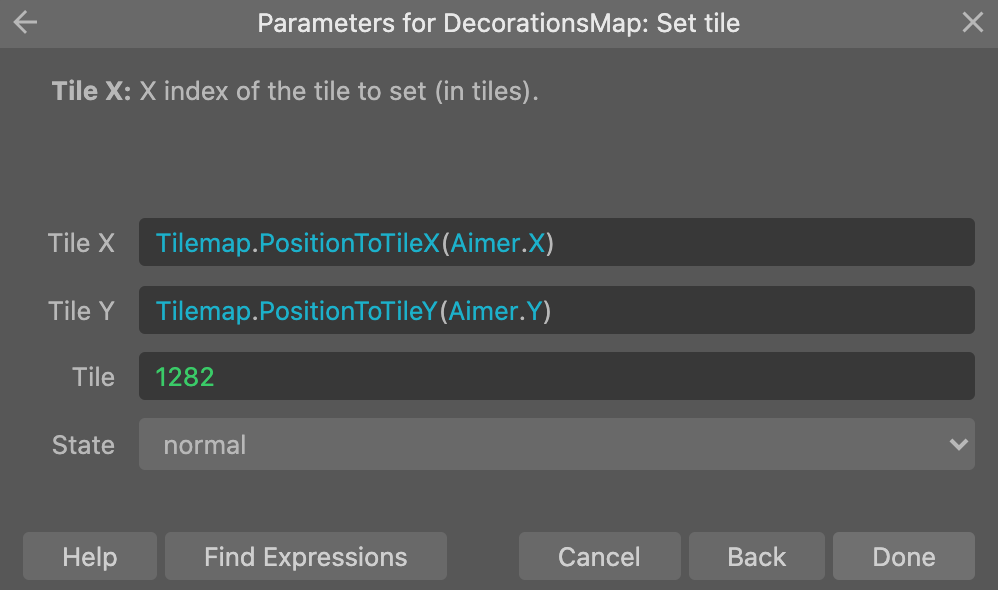Go back using the Back button

[x=757, y=556]
